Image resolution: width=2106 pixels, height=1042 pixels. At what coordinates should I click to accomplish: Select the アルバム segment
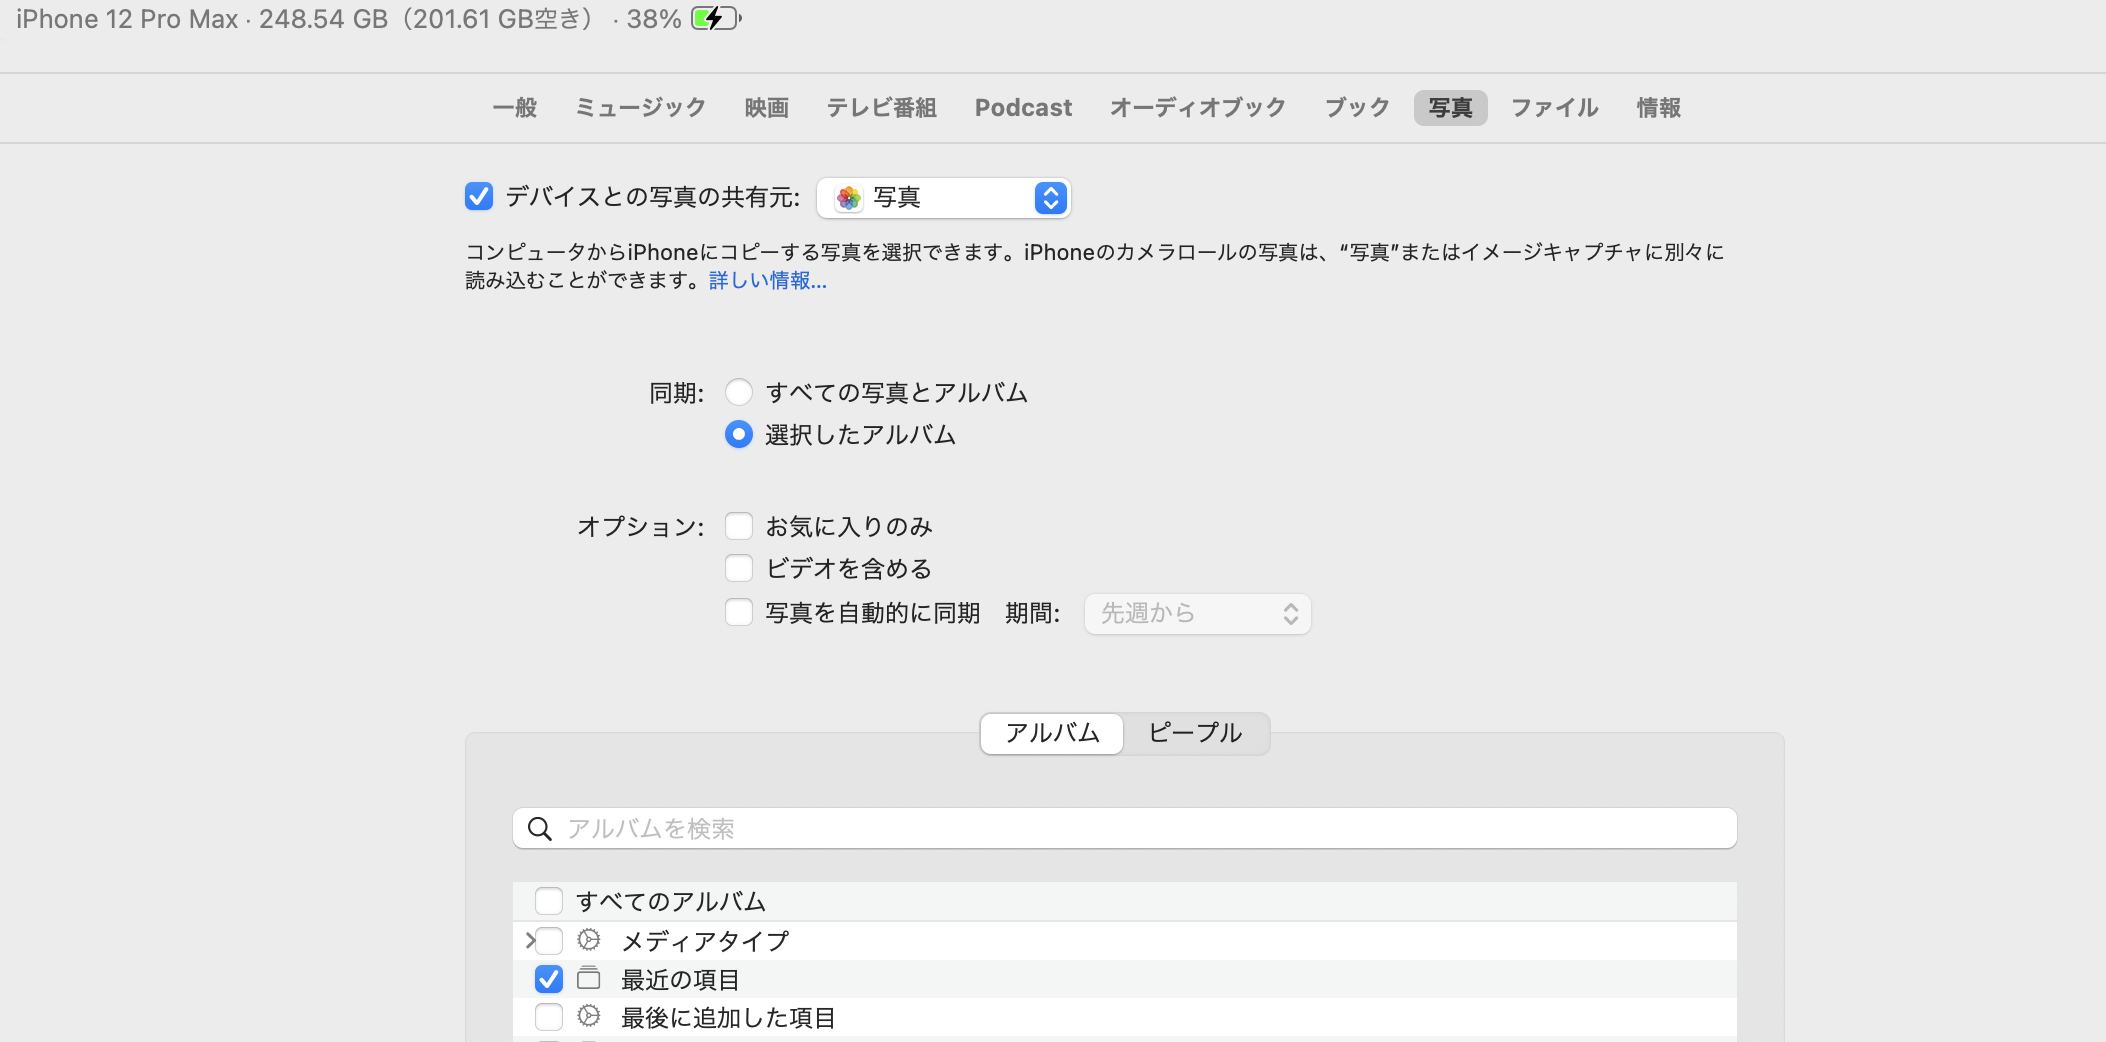pyautogui.click(x=1052, y=733)
